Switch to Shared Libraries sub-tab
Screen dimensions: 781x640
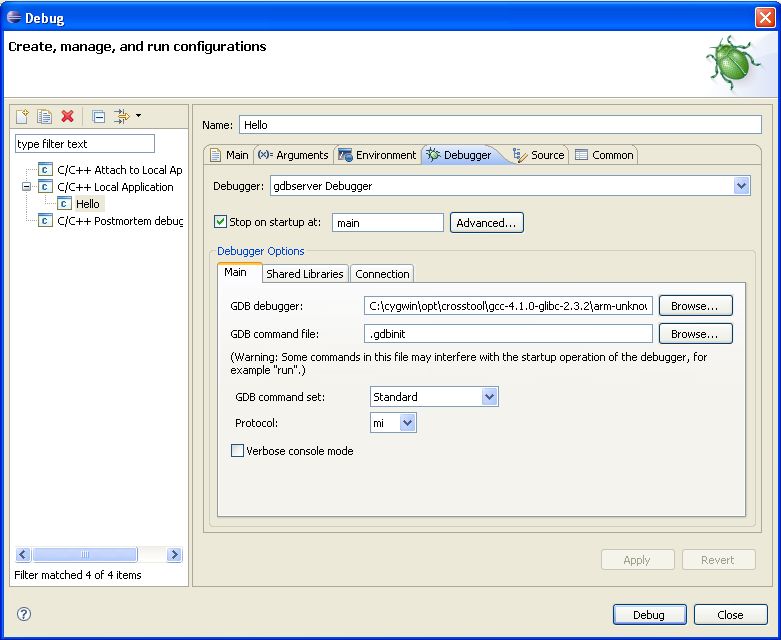(x=305, y=273)
